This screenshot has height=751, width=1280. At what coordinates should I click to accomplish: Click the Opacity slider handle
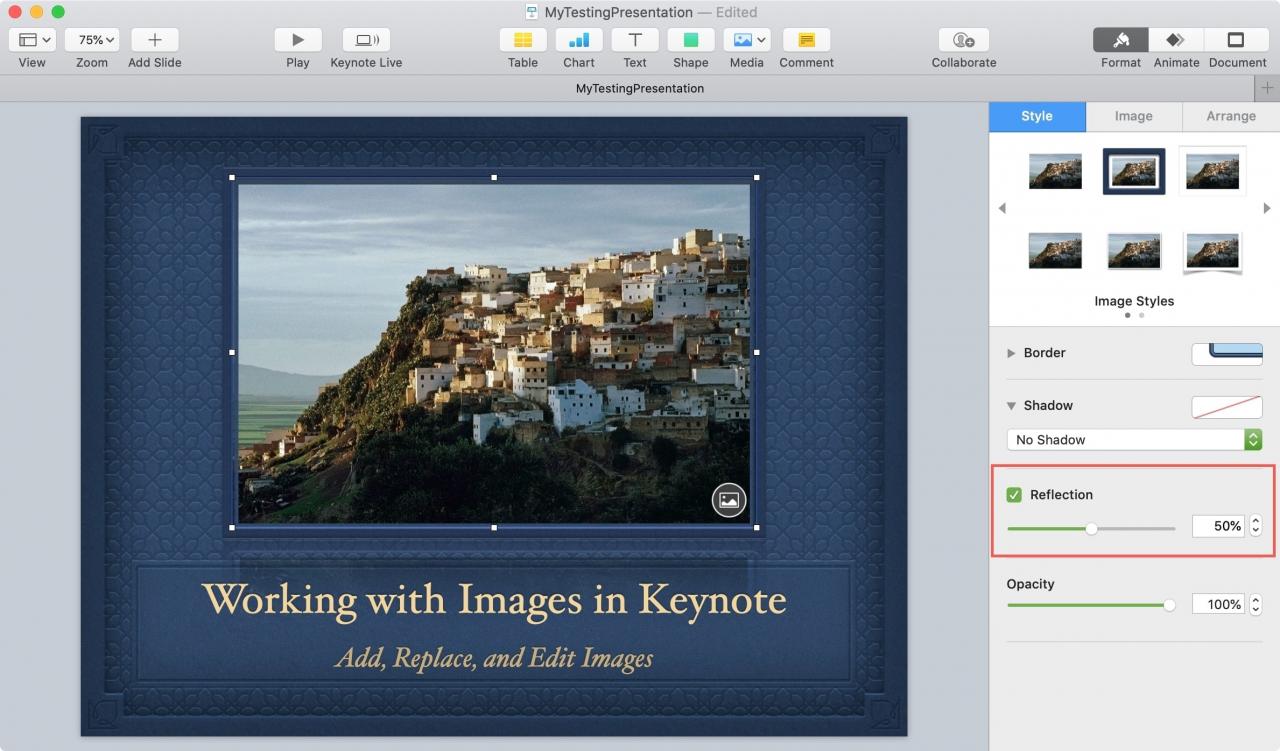[x=1169, y=605]
